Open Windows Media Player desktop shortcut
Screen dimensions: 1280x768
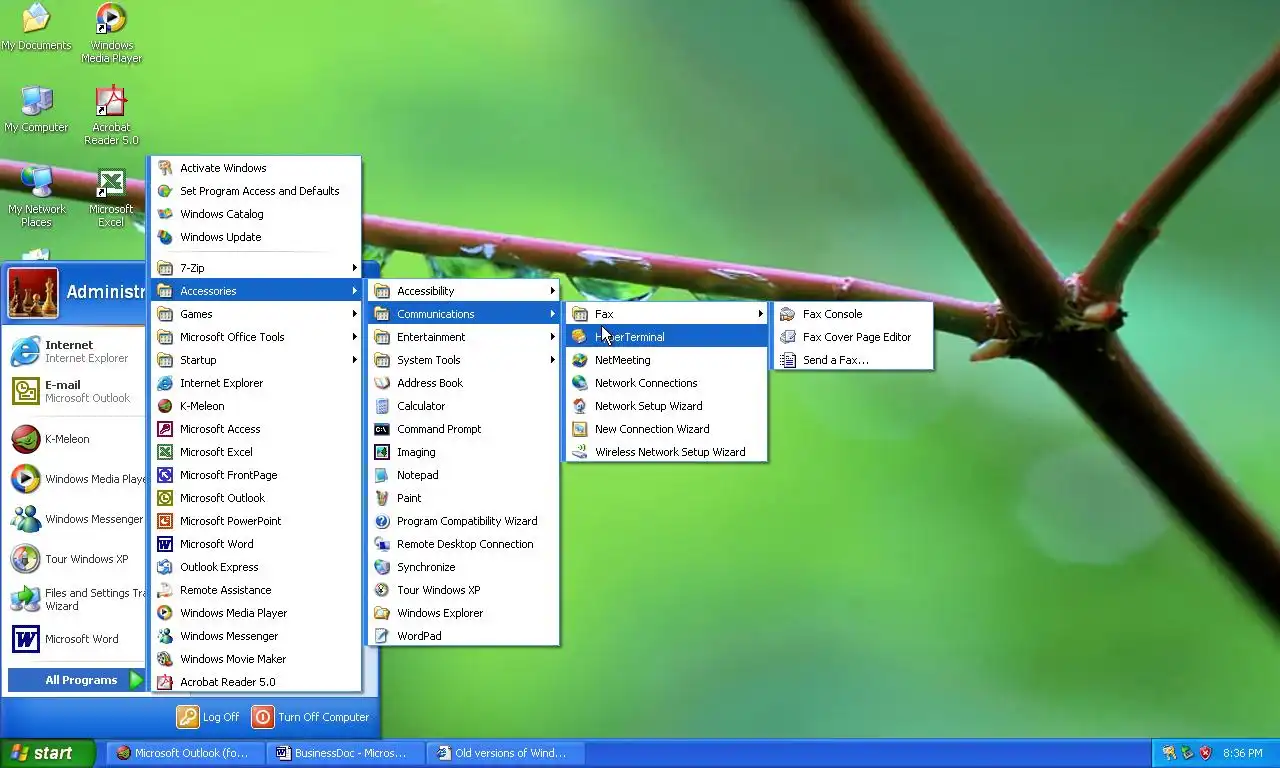pyautogui.click(x=111, y=33)
